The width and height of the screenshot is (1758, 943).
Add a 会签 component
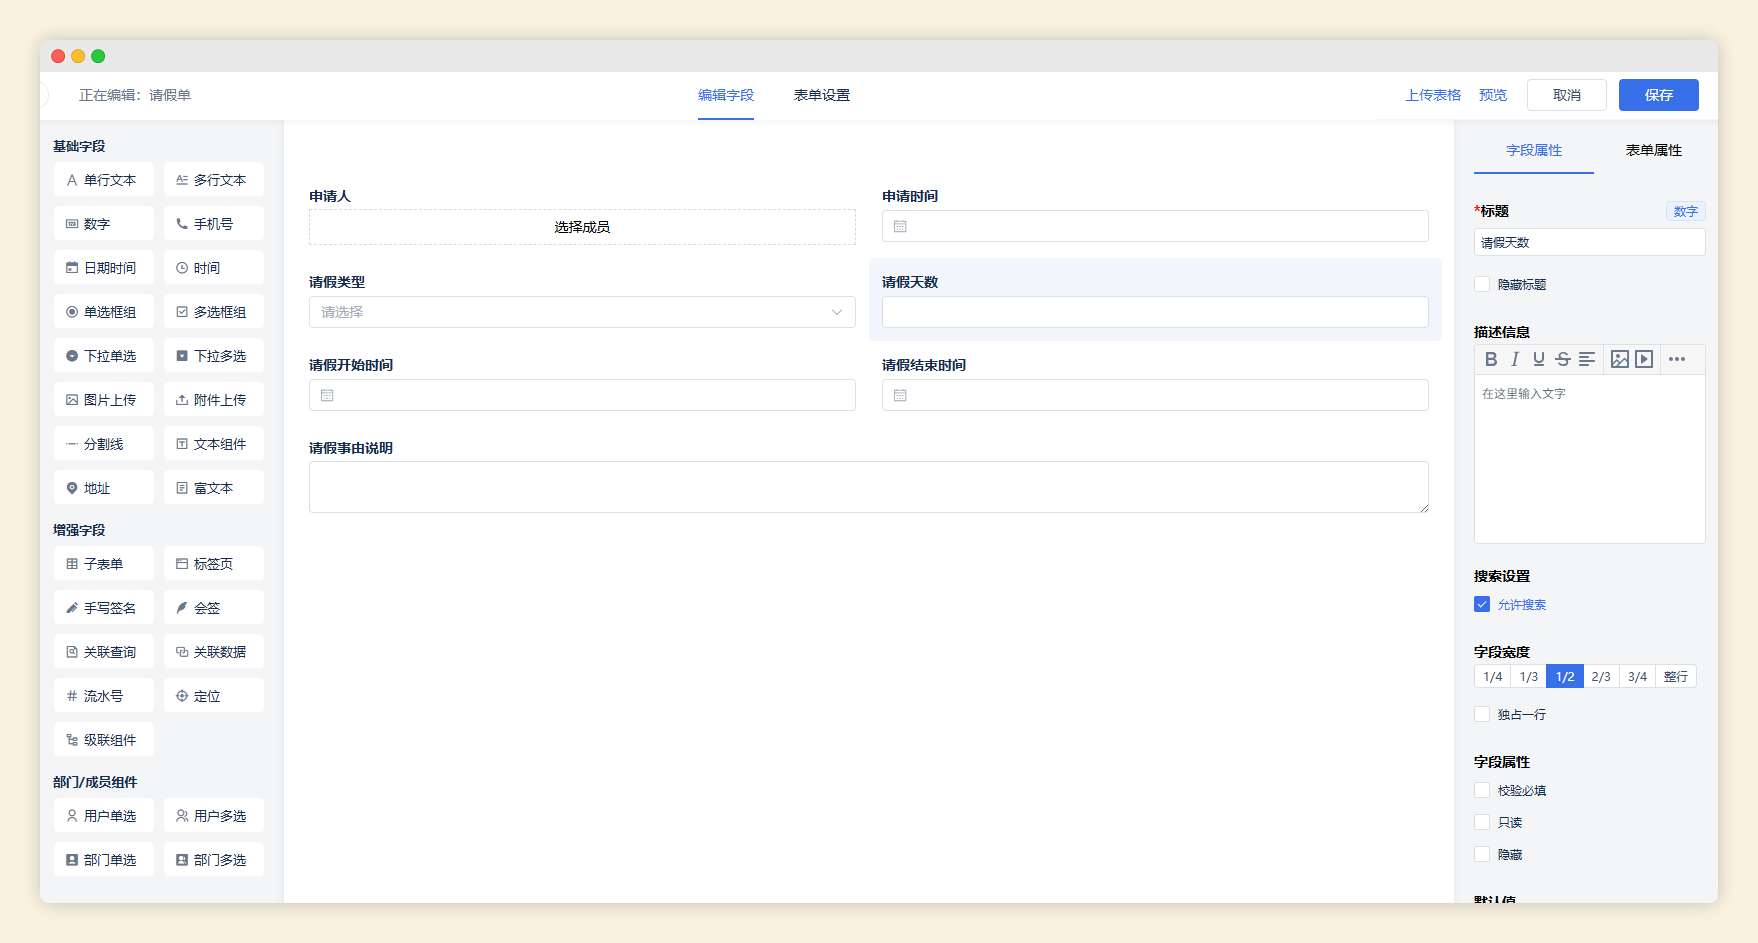click(214, 608)
